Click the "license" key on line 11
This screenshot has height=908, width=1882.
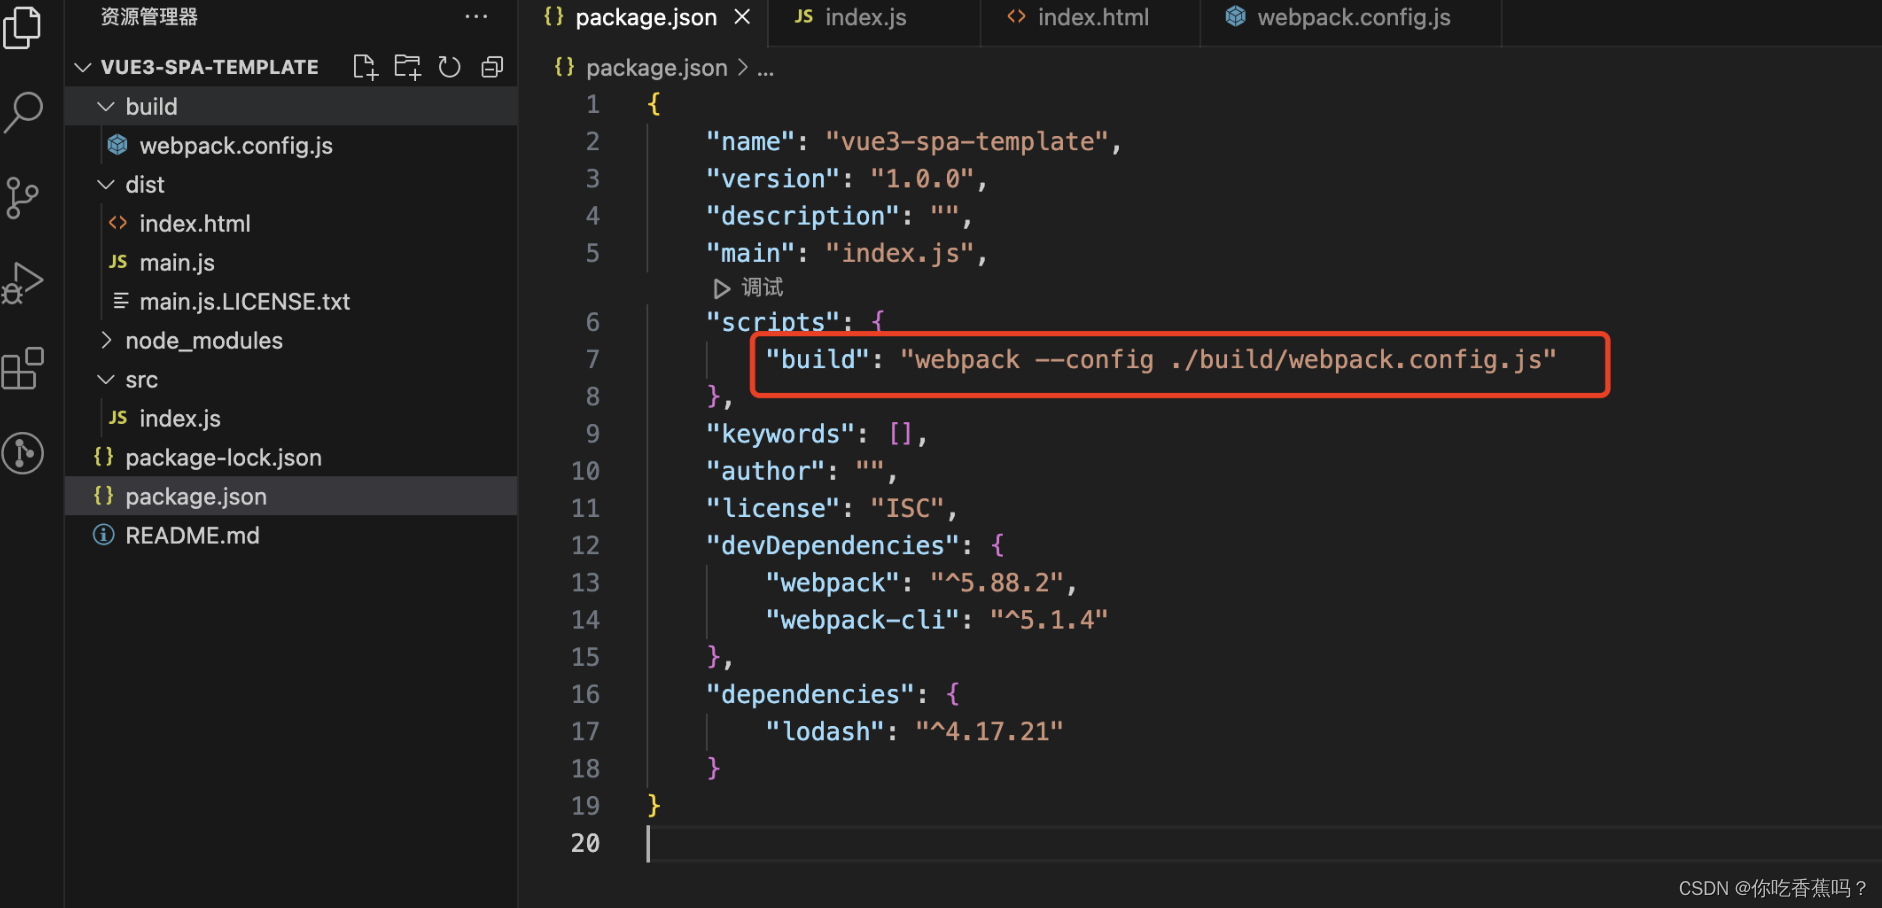click(x=772, y=508)
